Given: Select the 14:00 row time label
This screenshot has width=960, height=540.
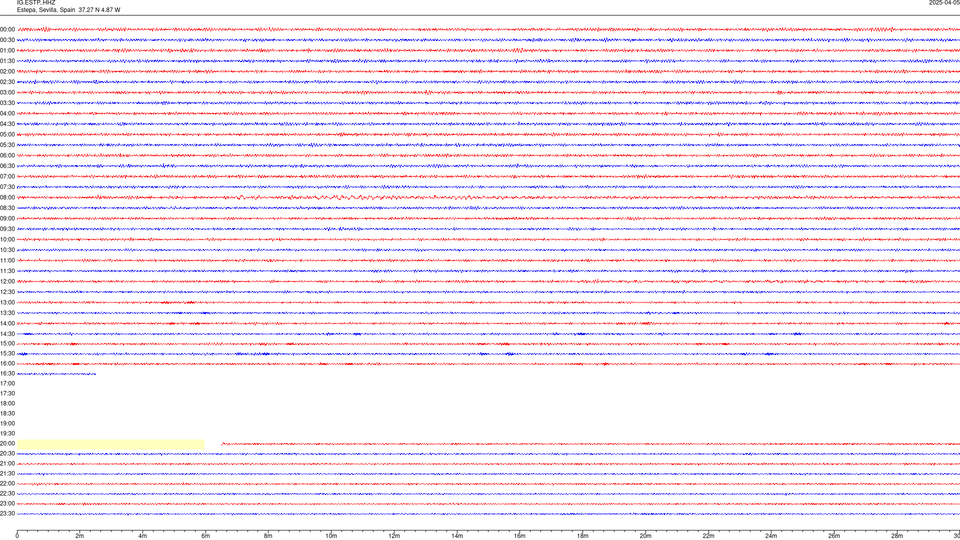Looking at the screenshot, I should [7, 323].
